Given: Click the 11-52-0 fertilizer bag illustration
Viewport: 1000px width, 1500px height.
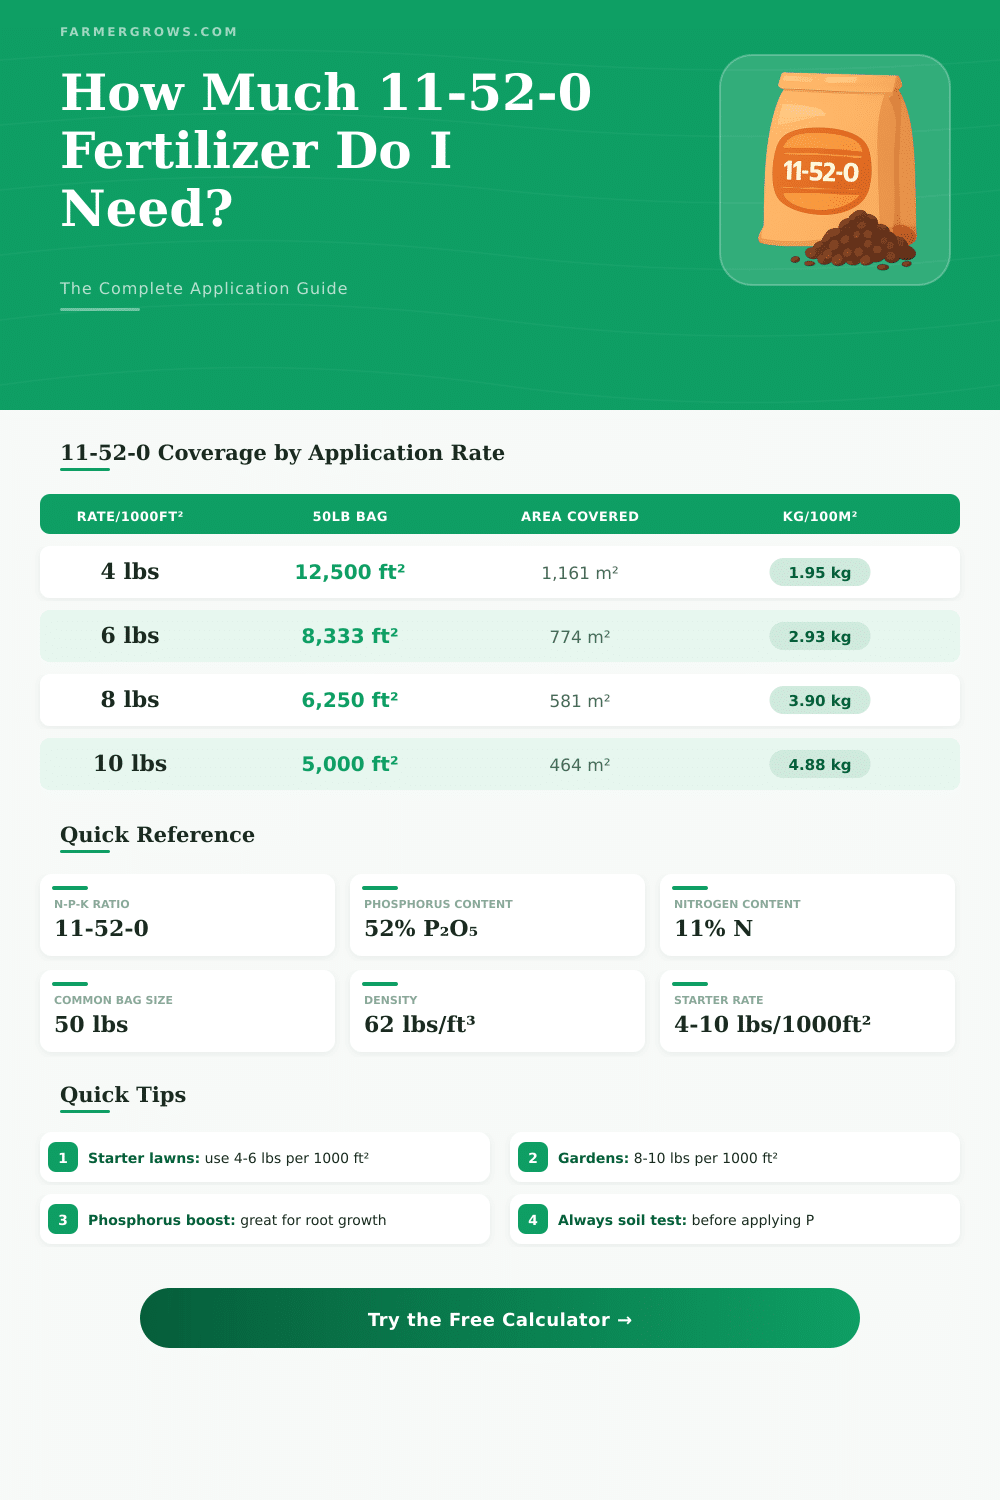Looking at the screenshot, I should pos(838,160).
